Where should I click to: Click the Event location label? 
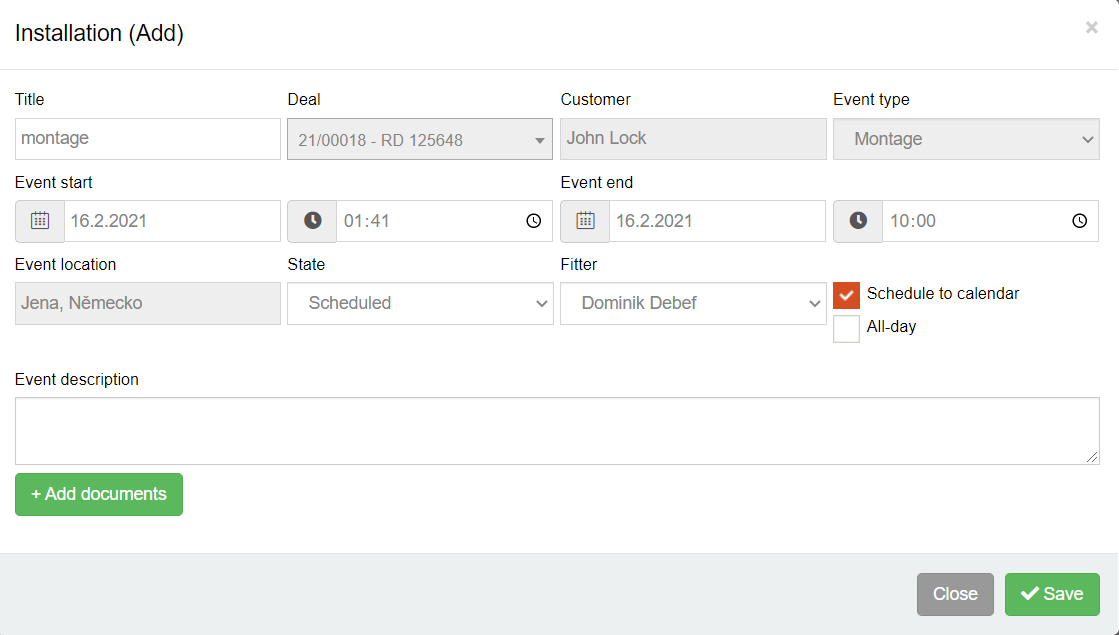point(66,265)
